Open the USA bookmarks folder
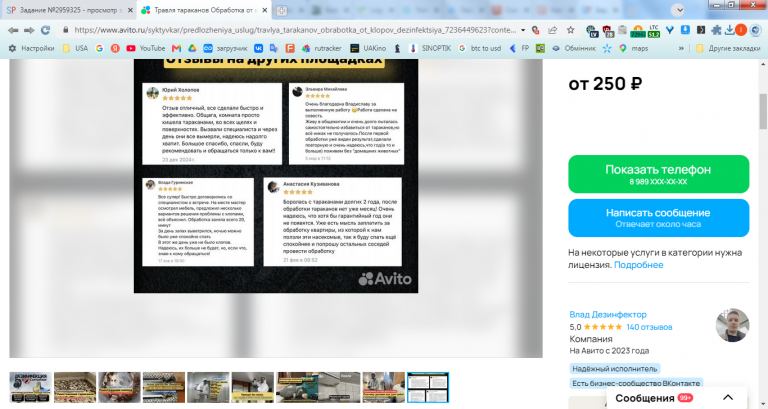The width and height of the screenshot is (768, 409). click(75, 48)
